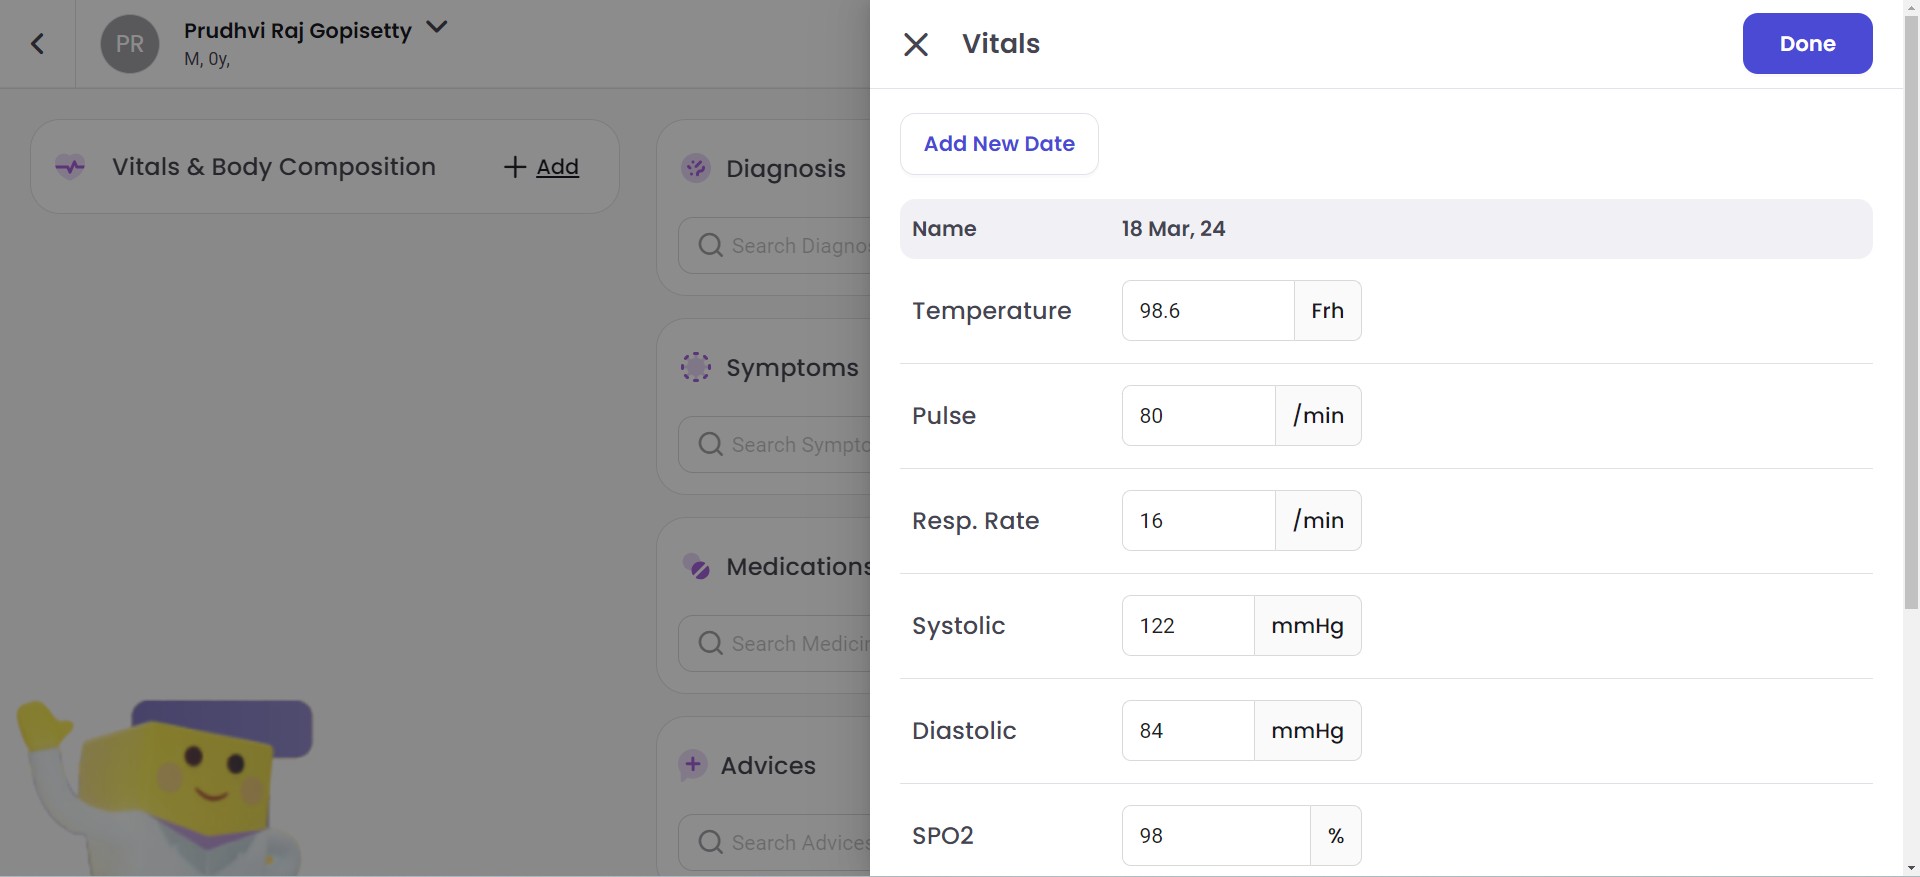This screenshot has height=877, width=1920.
Task: Click Add New Date button
Action: tap(999, 144)
